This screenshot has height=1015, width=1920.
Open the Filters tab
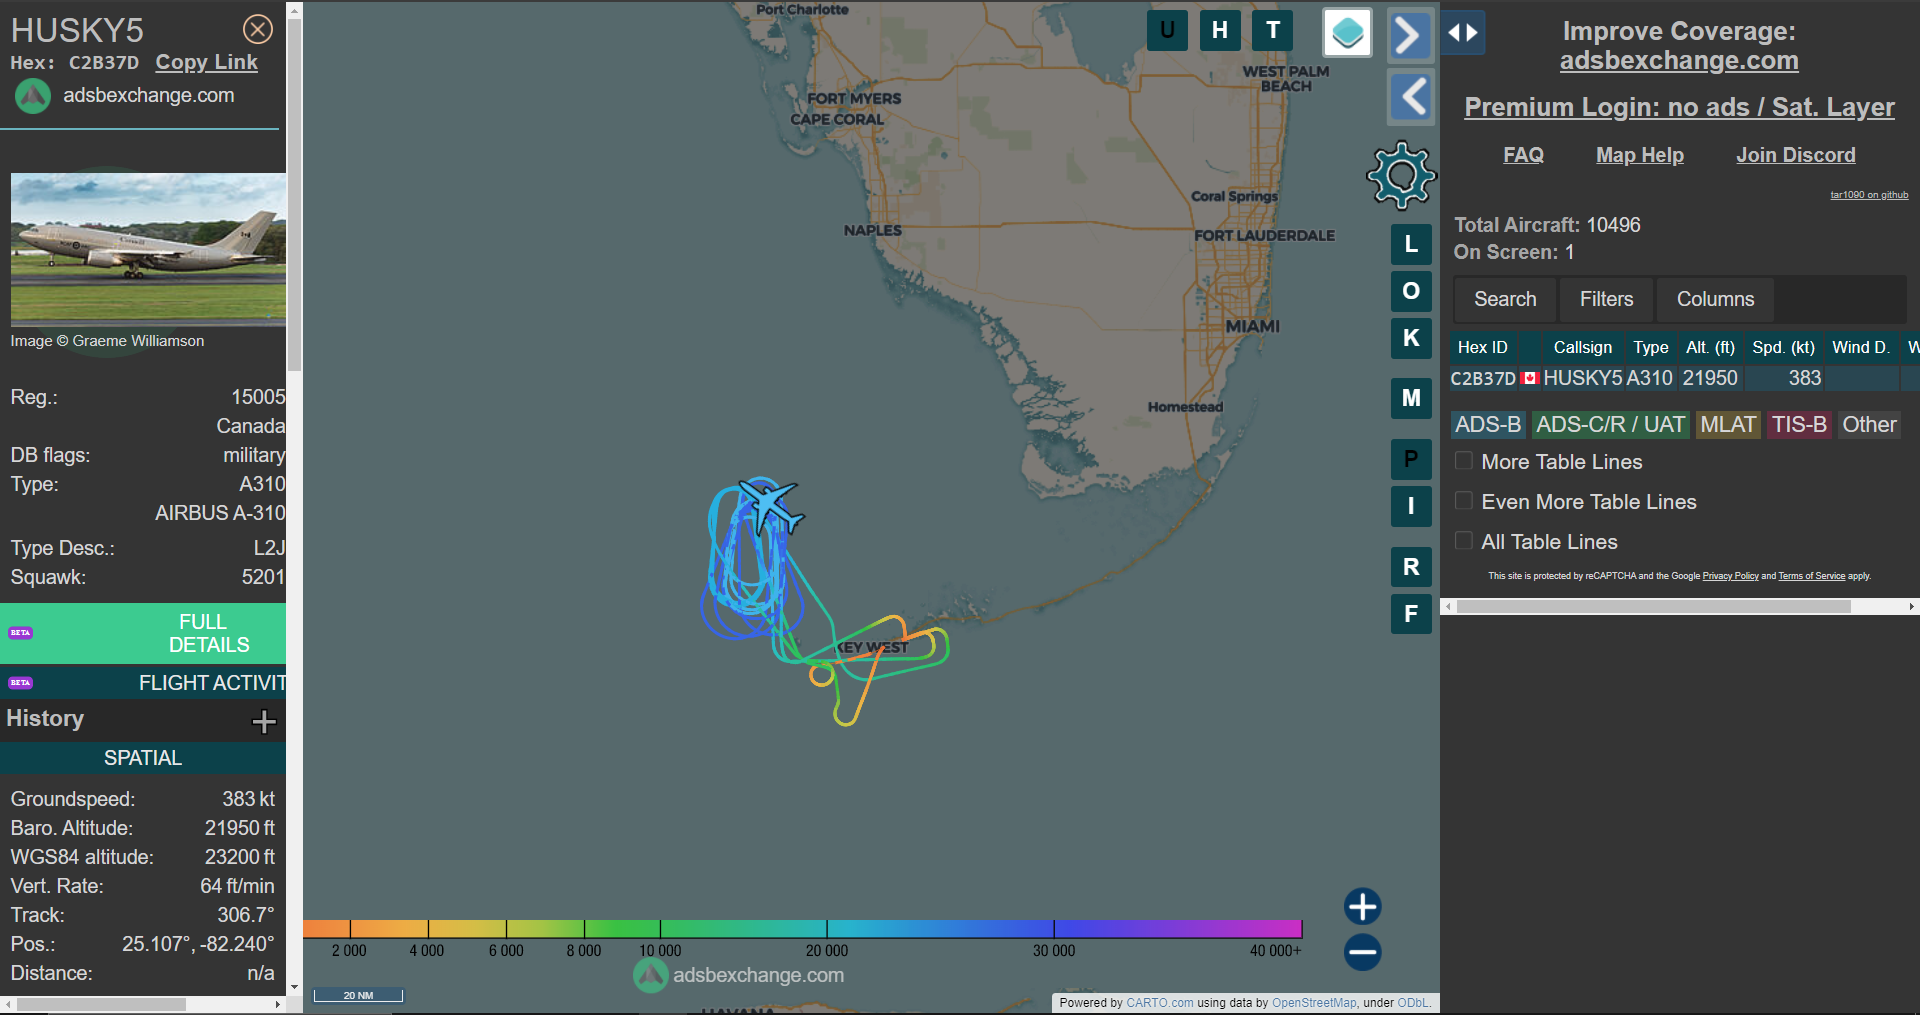coord(1606,299)
